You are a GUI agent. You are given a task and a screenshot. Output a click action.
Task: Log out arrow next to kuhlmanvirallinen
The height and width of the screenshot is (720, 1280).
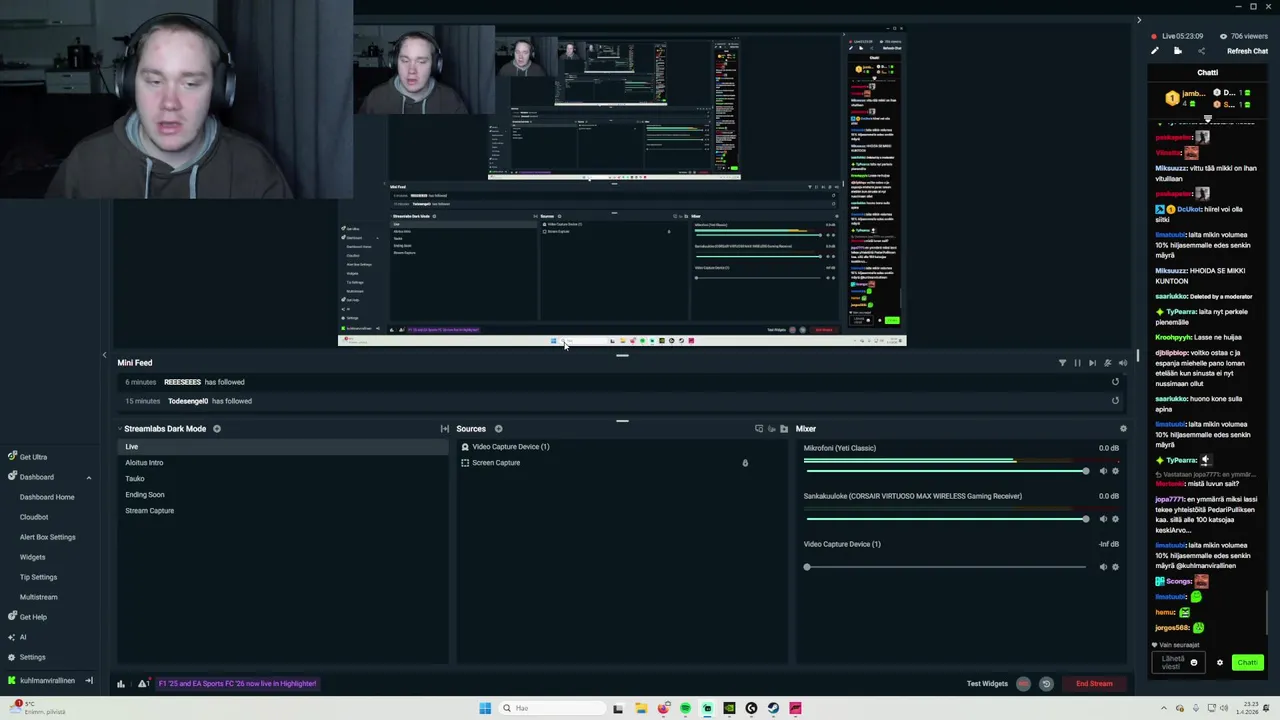[88, 681]
